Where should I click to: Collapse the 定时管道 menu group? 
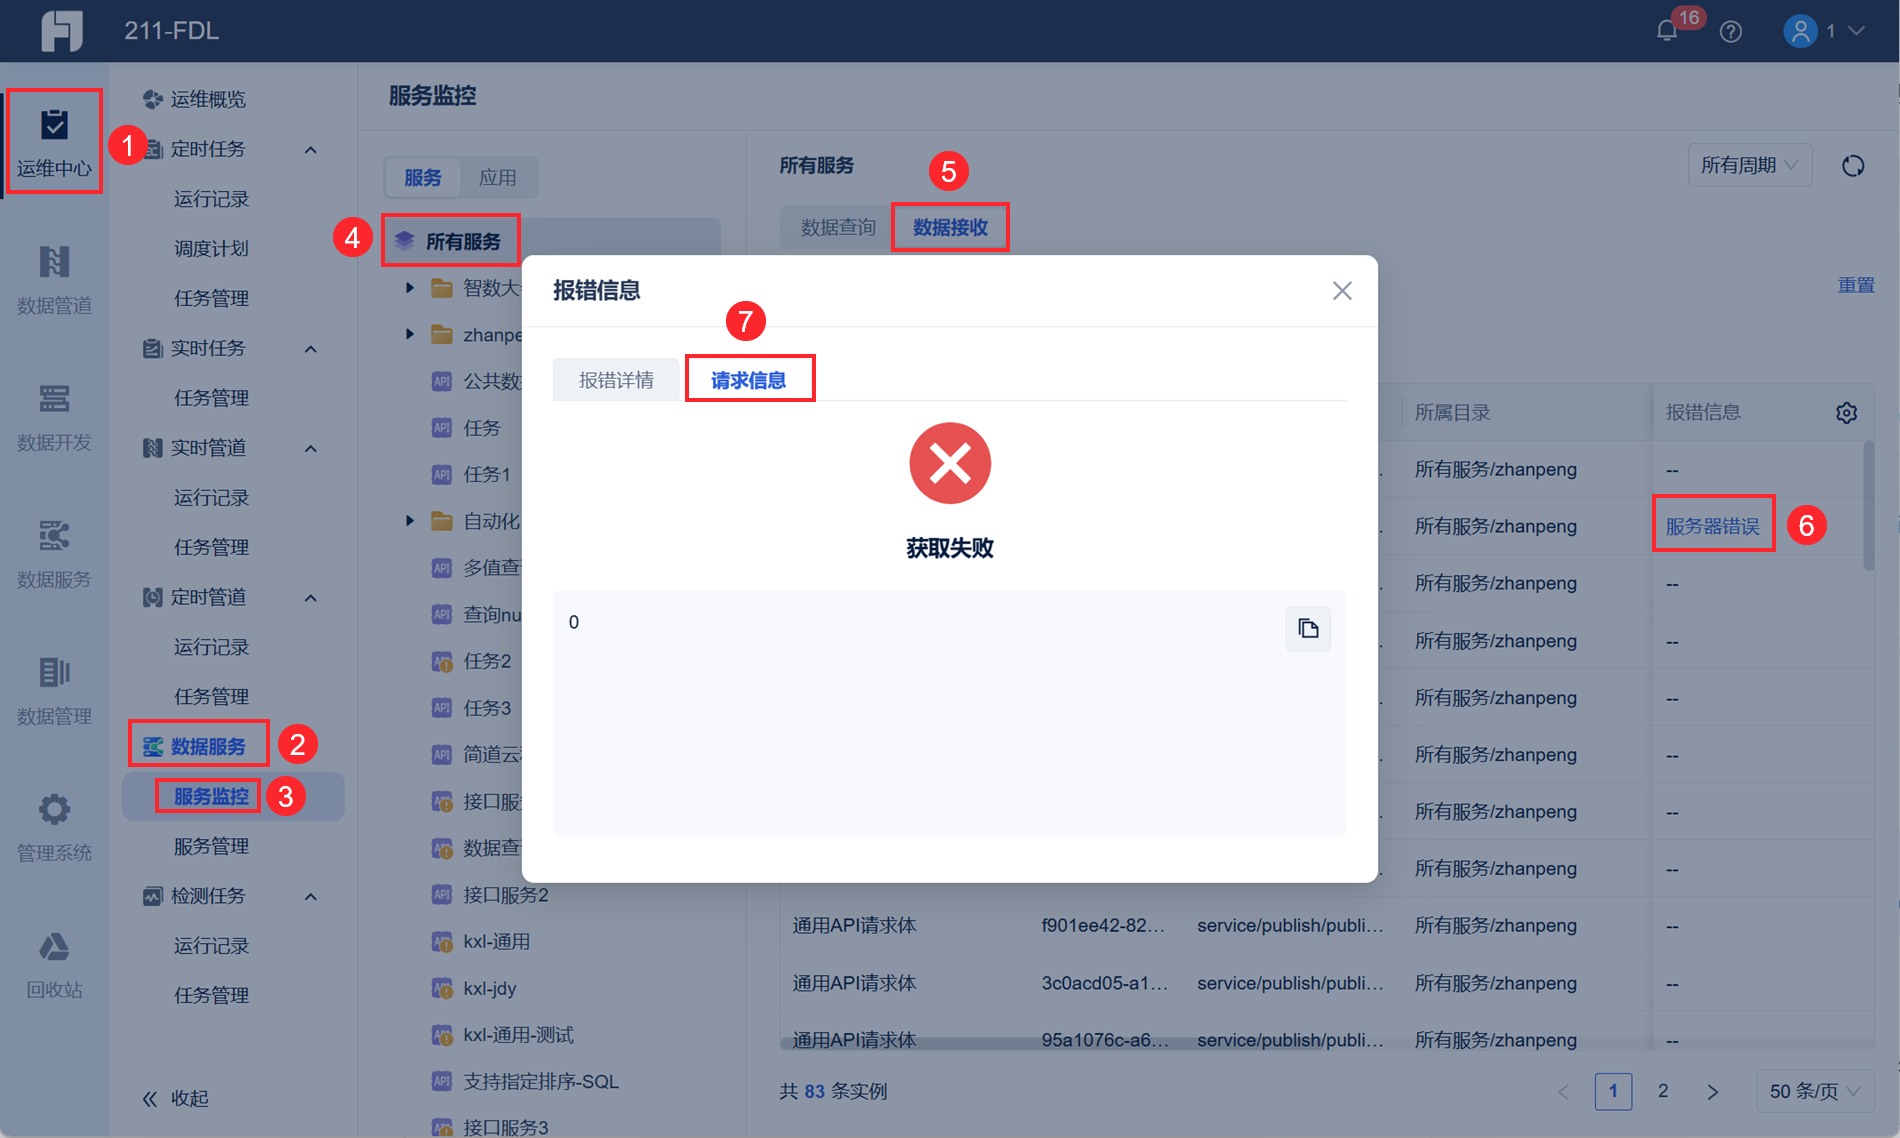[x=311, y=598]
